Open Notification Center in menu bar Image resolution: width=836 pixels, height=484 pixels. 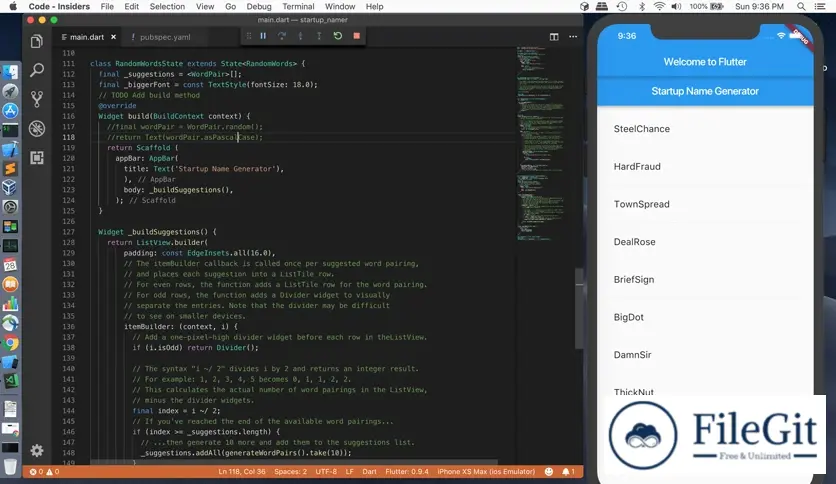[x=821, y=6]
